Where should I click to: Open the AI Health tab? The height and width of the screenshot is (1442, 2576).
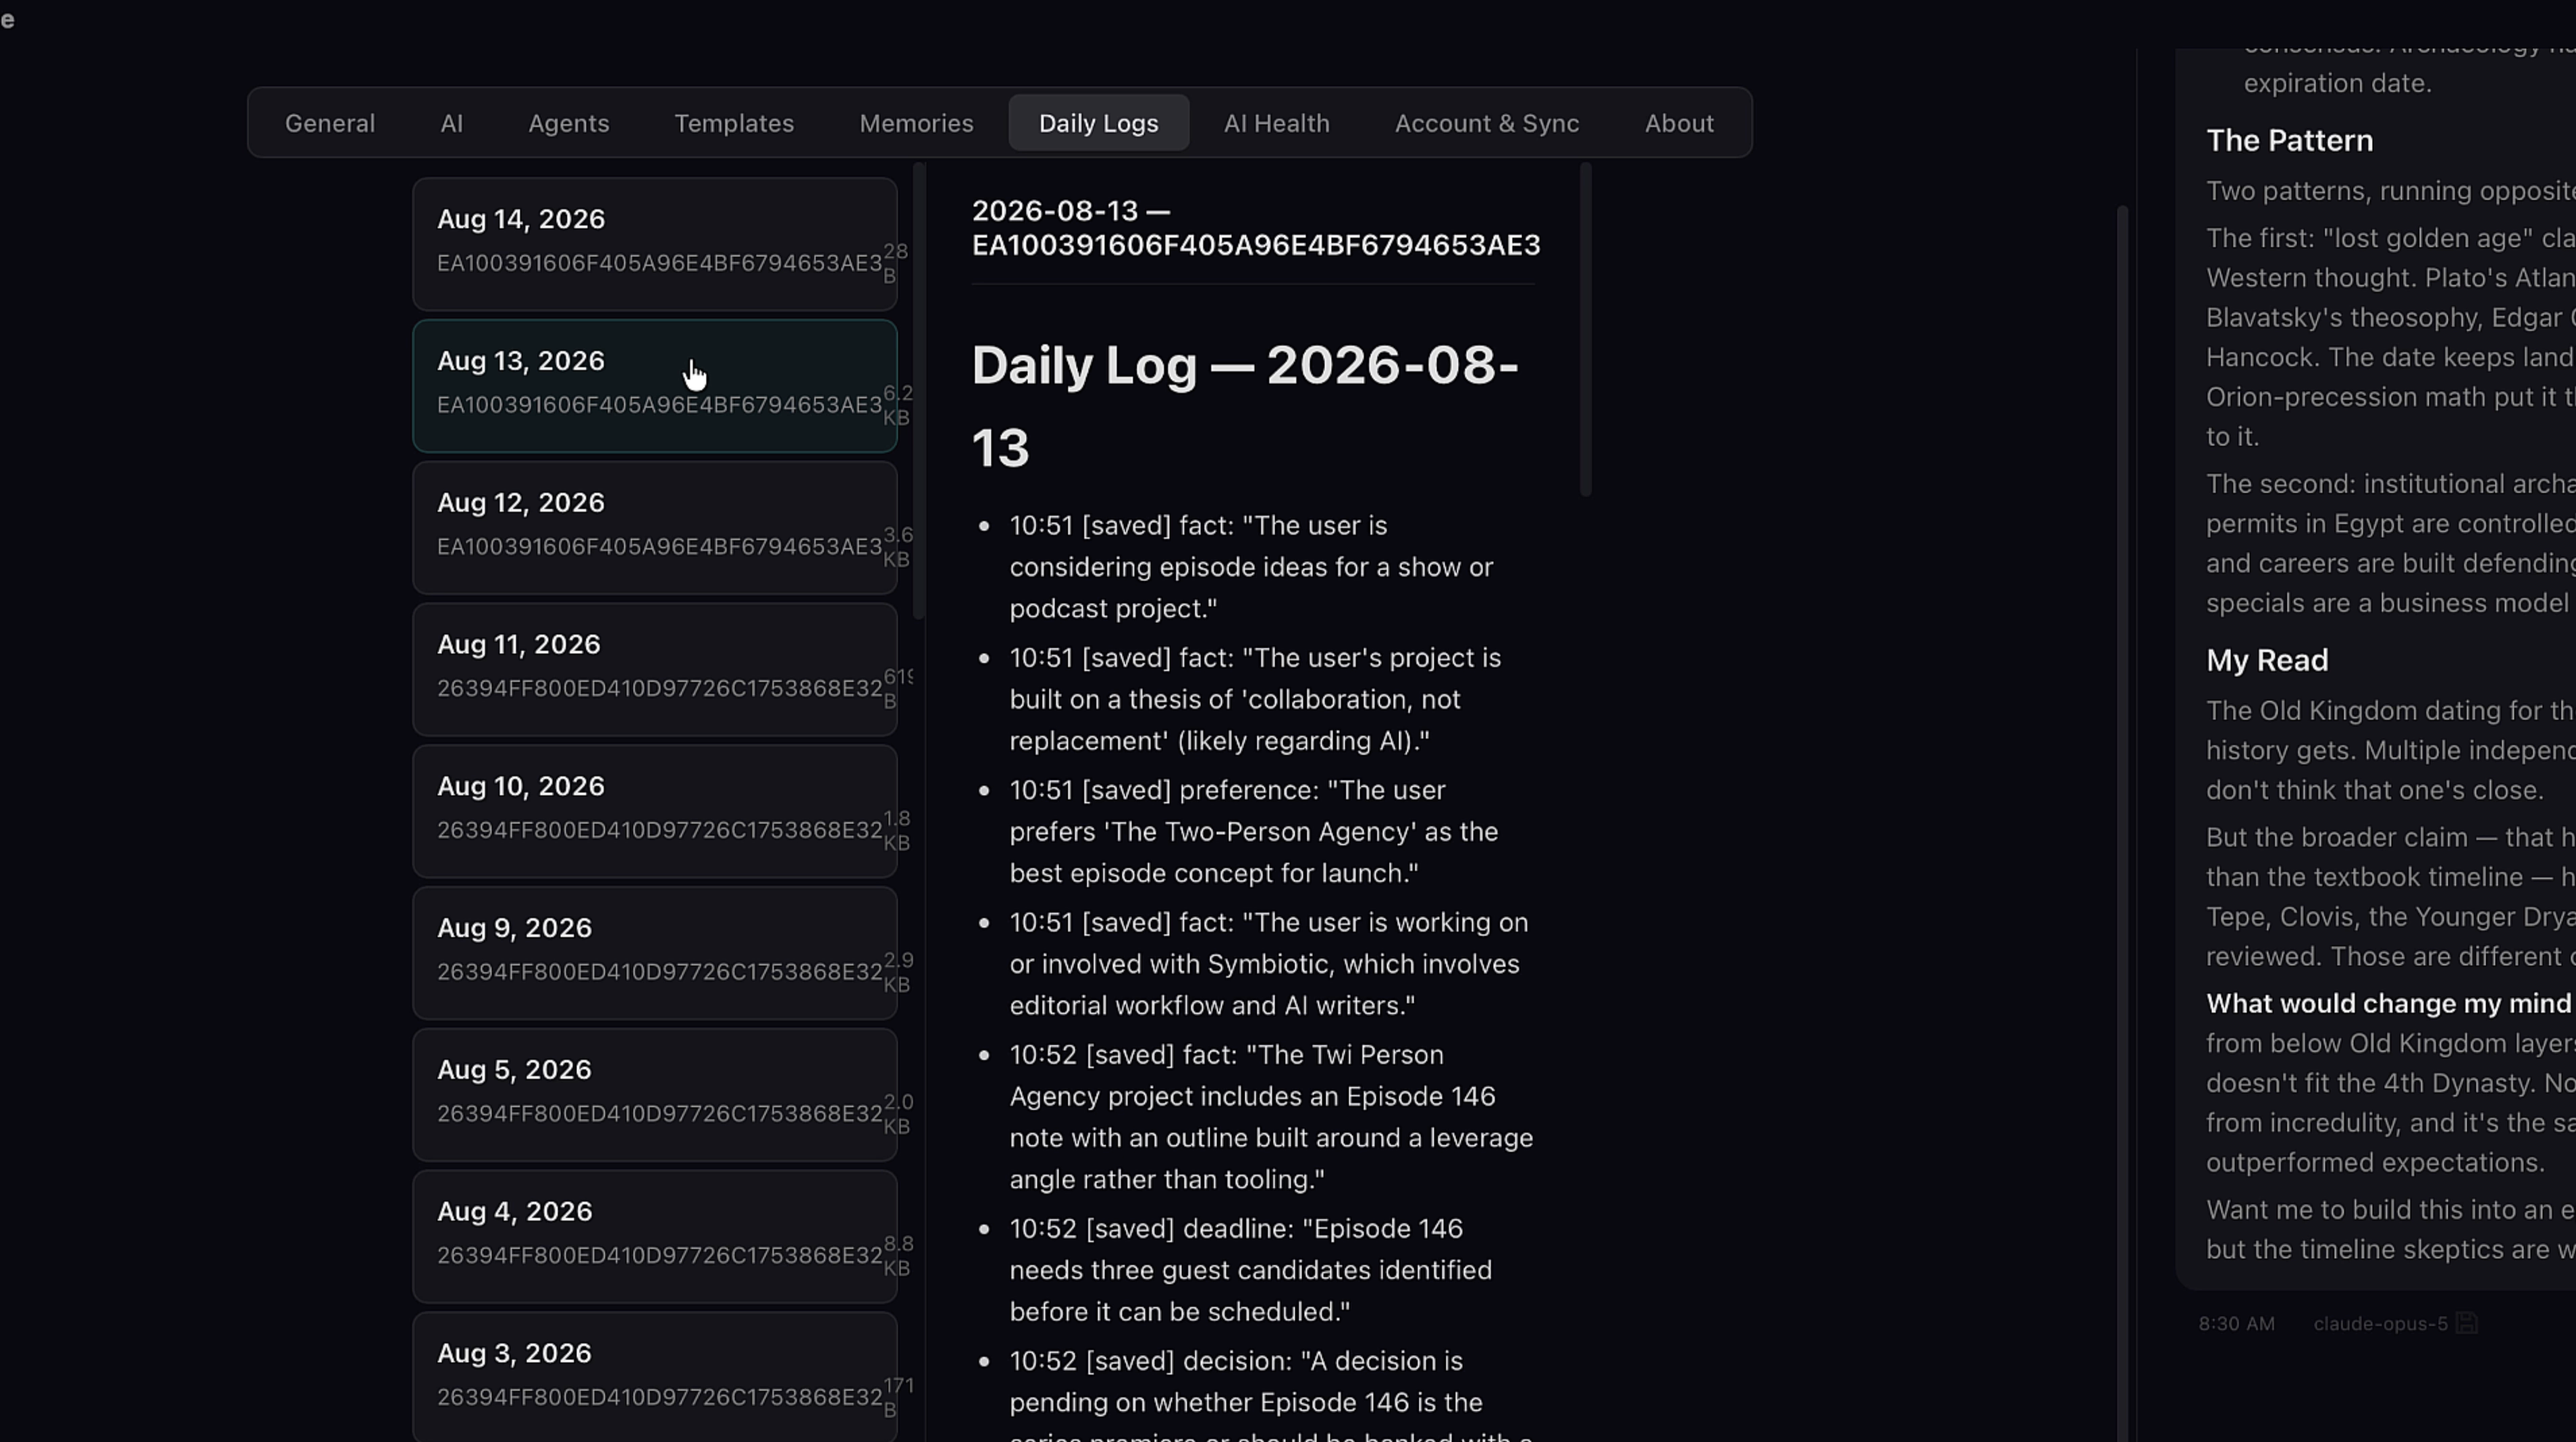[1276, 123]
